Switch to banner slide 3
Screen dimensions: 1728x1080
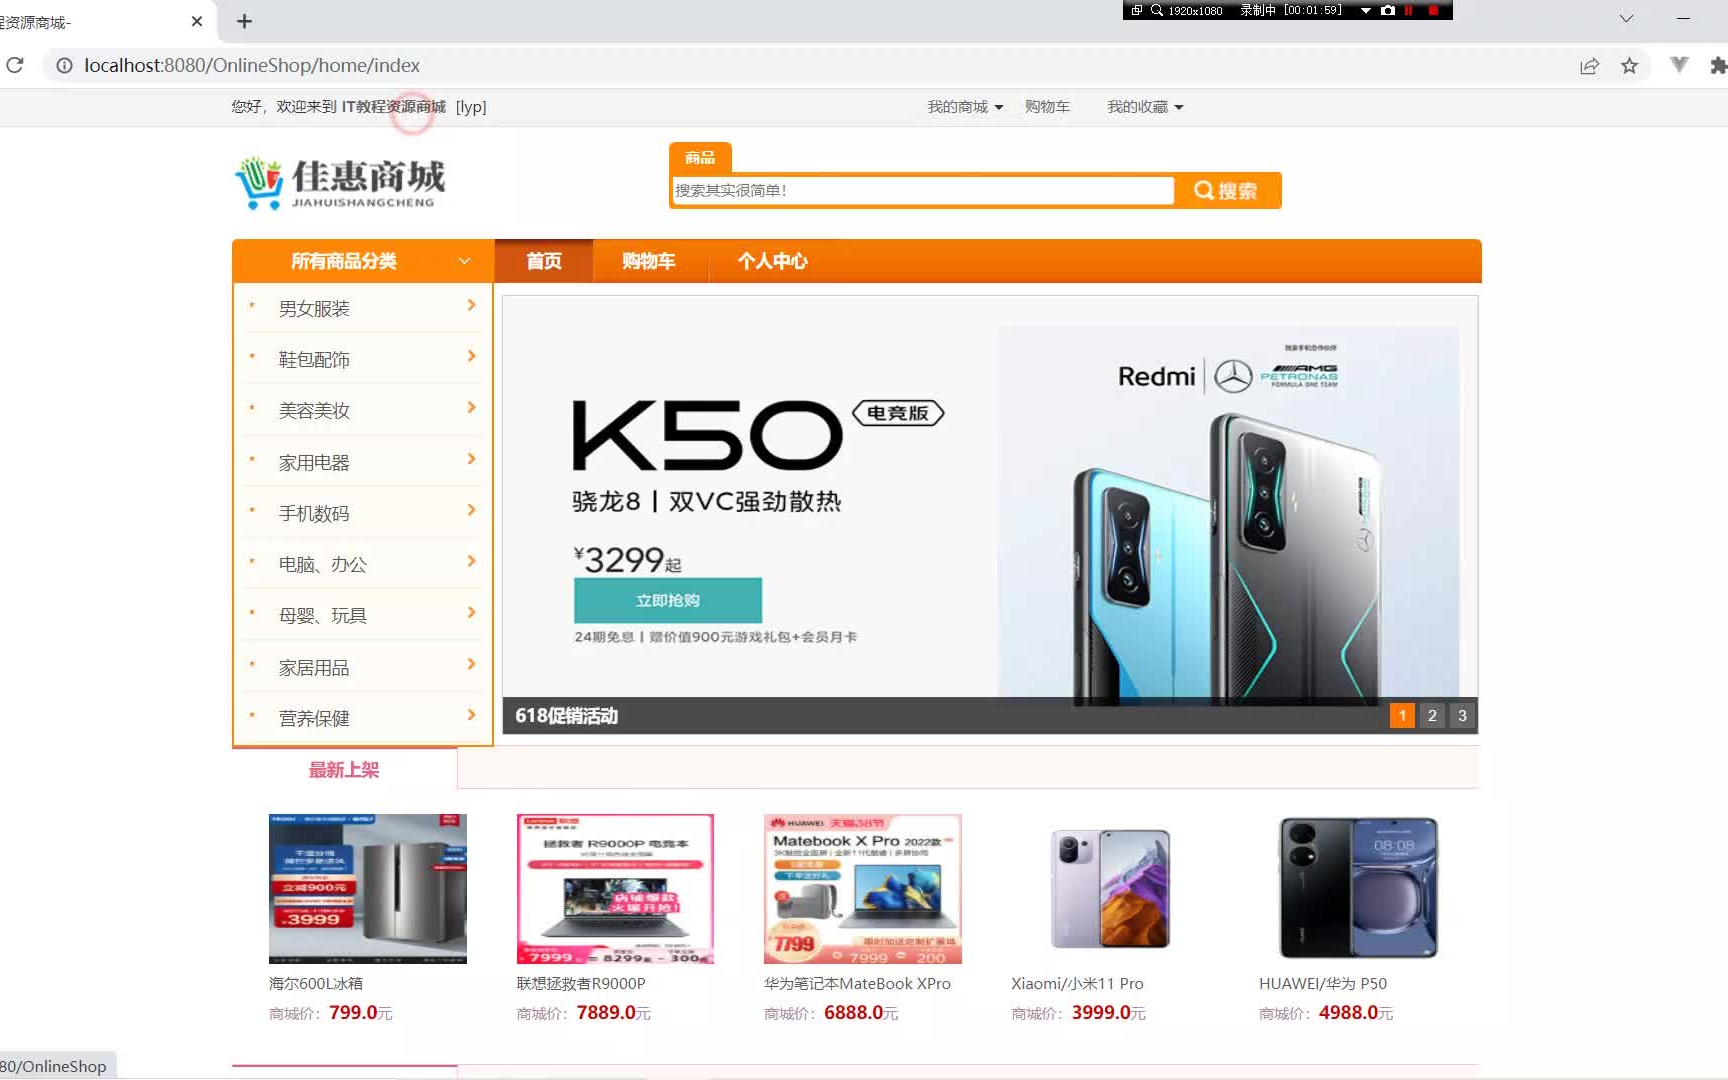click(x=1462, y=715)
